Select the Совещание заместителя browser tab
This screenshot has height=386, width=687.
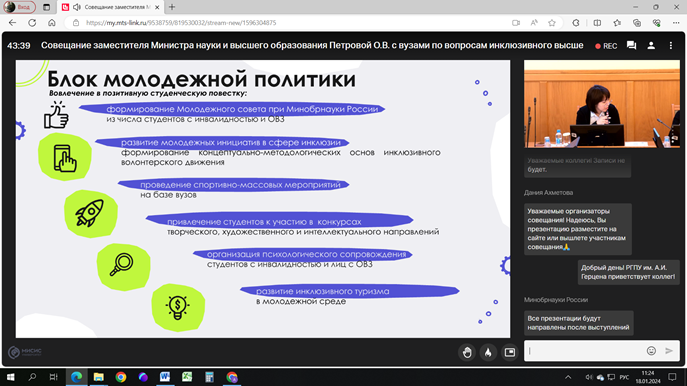111,7
